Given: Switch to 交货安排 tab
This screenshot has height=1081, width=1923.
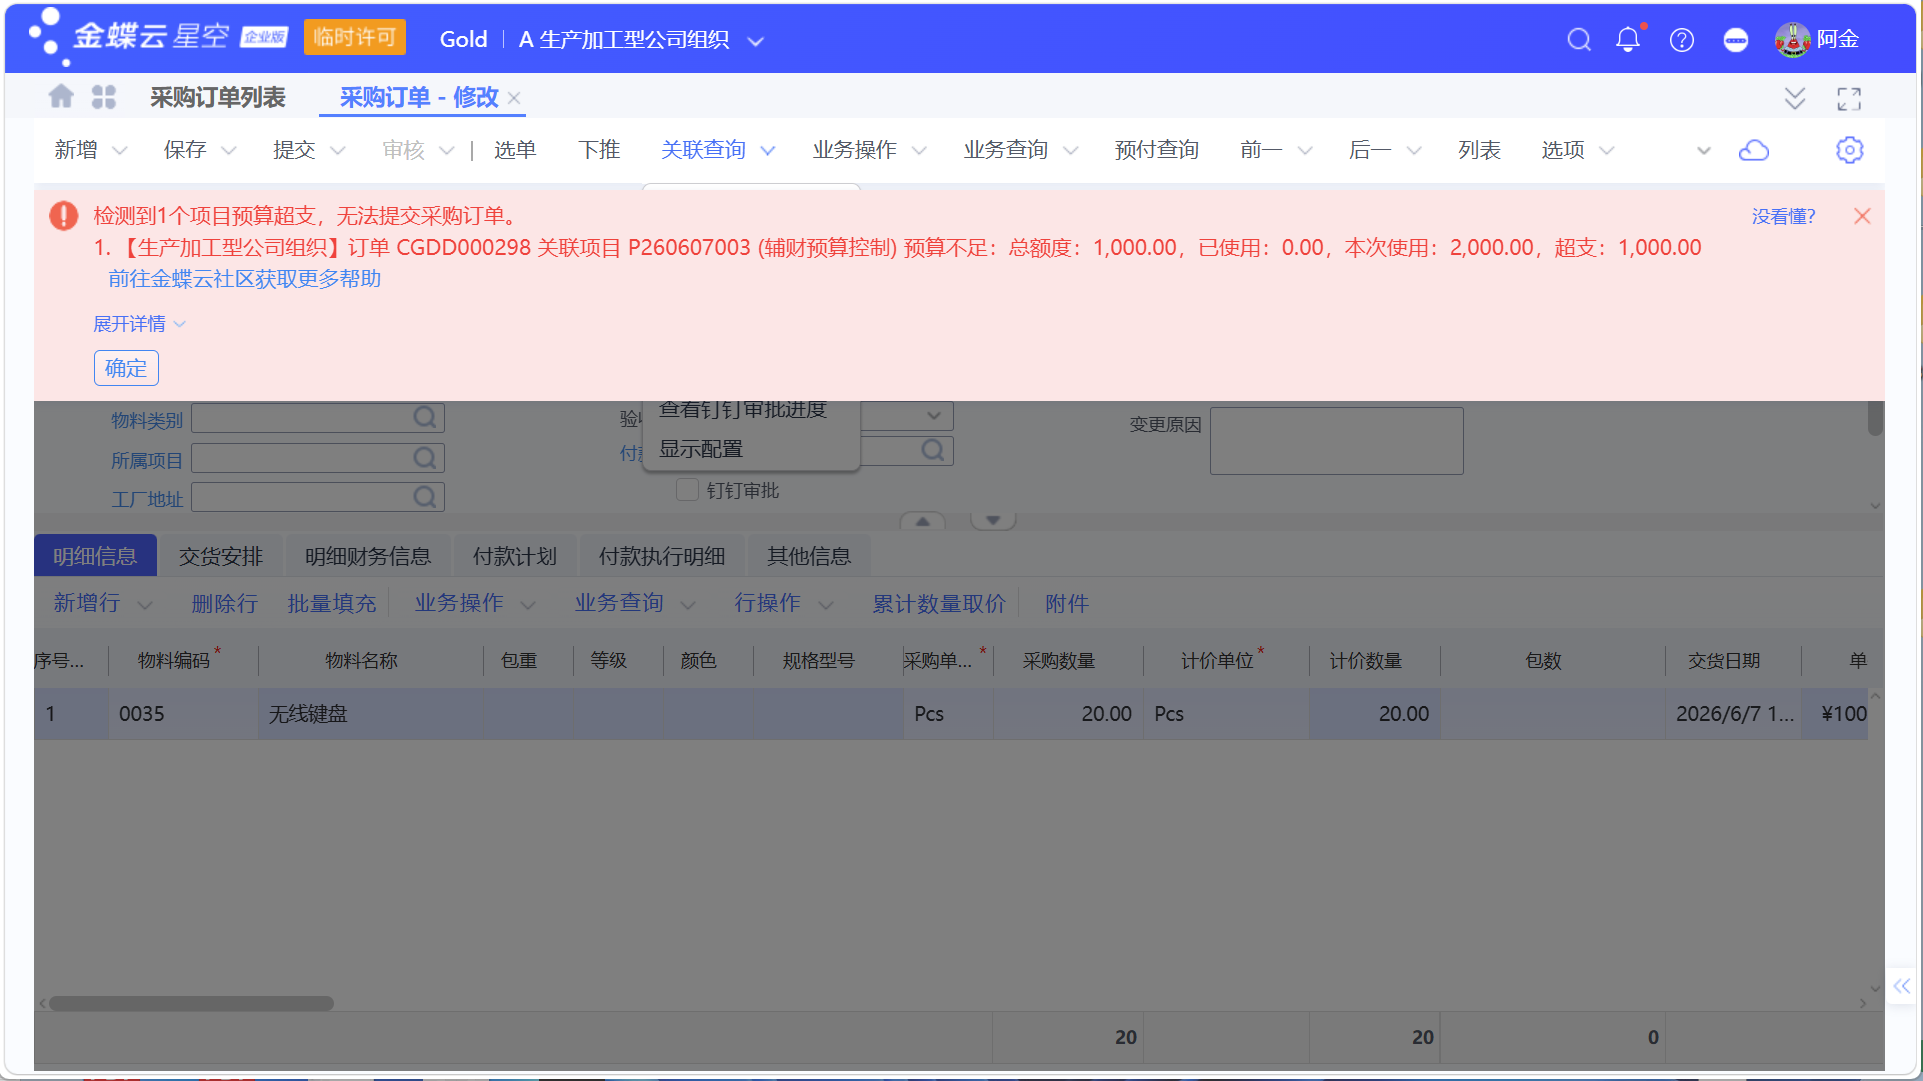Looking at the screenshot, I should (220, 556).
